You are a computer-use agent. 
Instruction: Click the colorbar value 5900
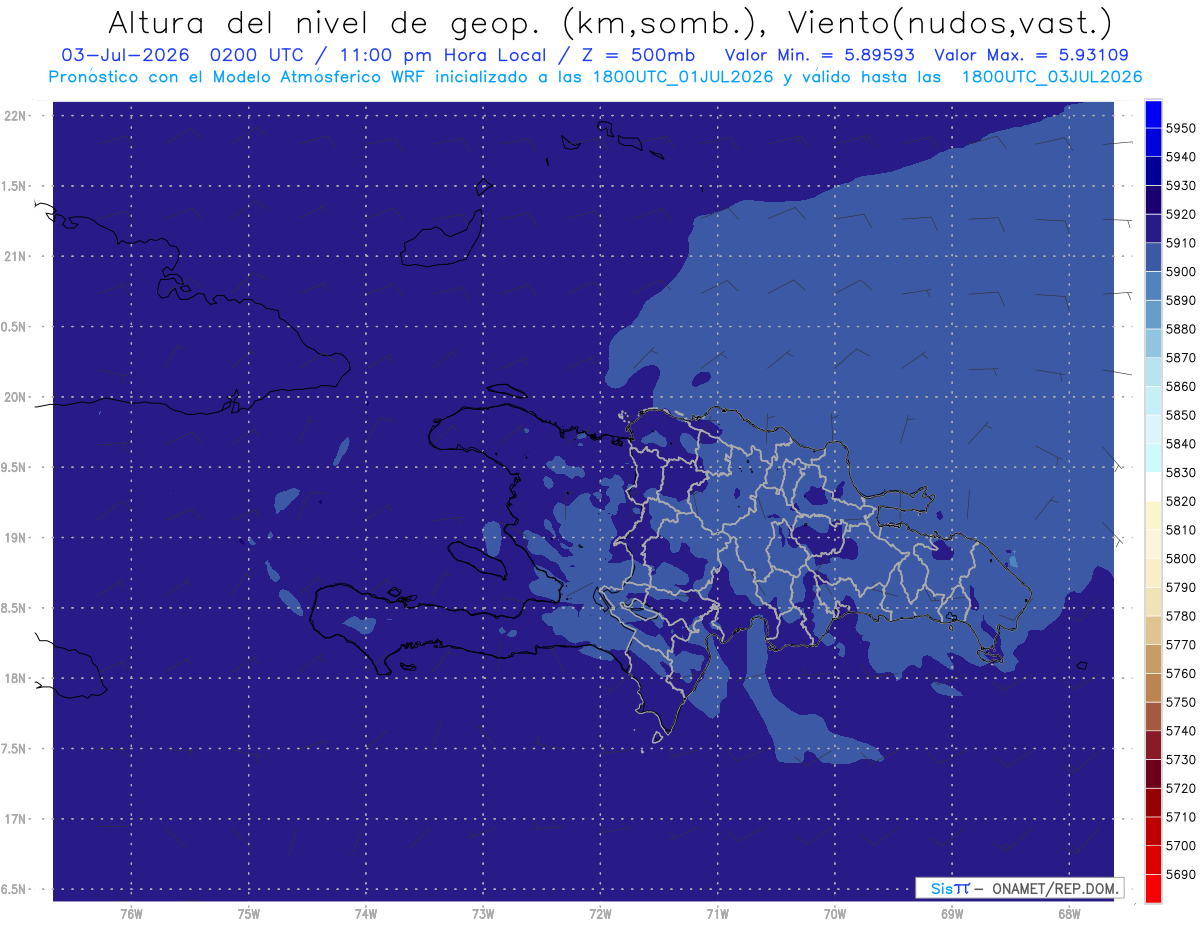[1181, 272]
